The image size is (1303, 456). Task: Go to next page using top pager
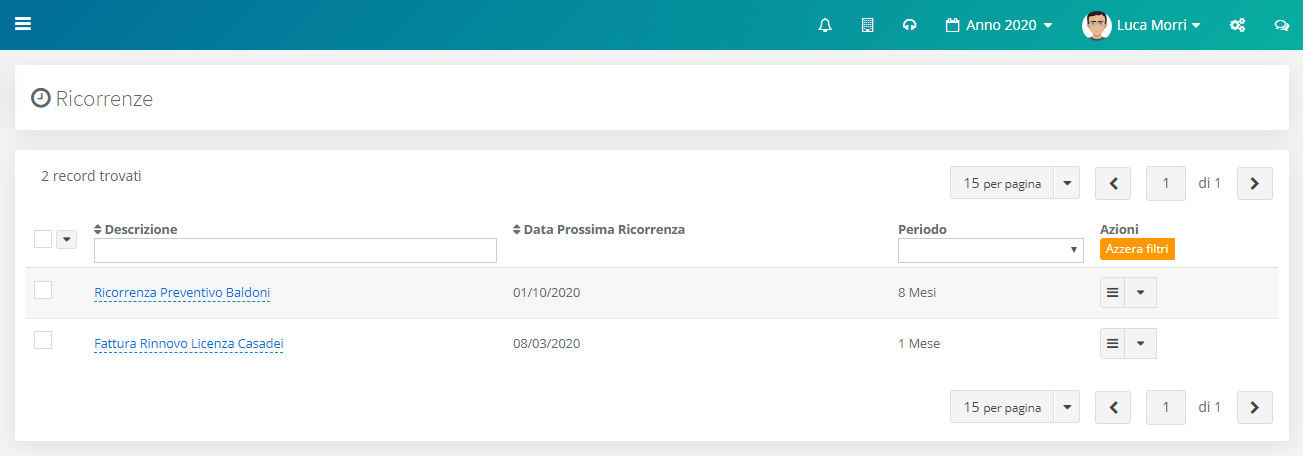pos(1255,183)
